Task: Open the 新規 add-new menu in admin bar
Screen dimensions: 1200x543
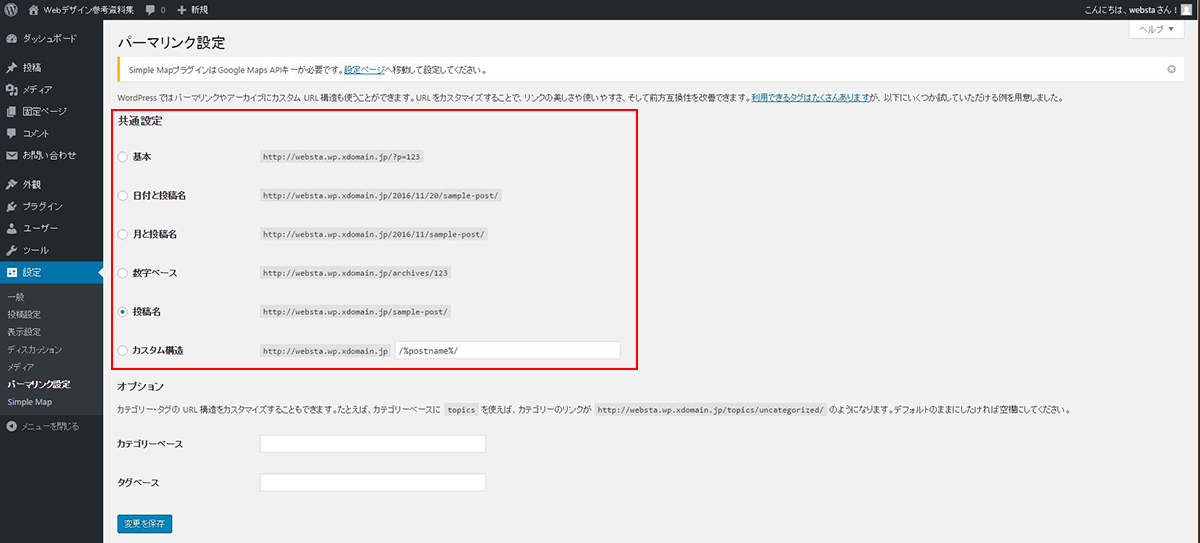Action: [x=192, y=9]
